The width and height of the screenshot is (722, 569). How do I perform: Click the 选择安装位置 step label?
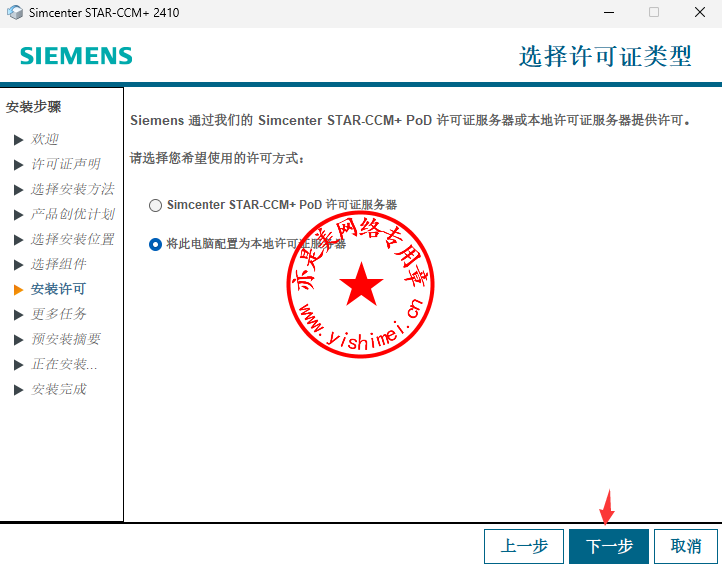(x=72, y=239)
